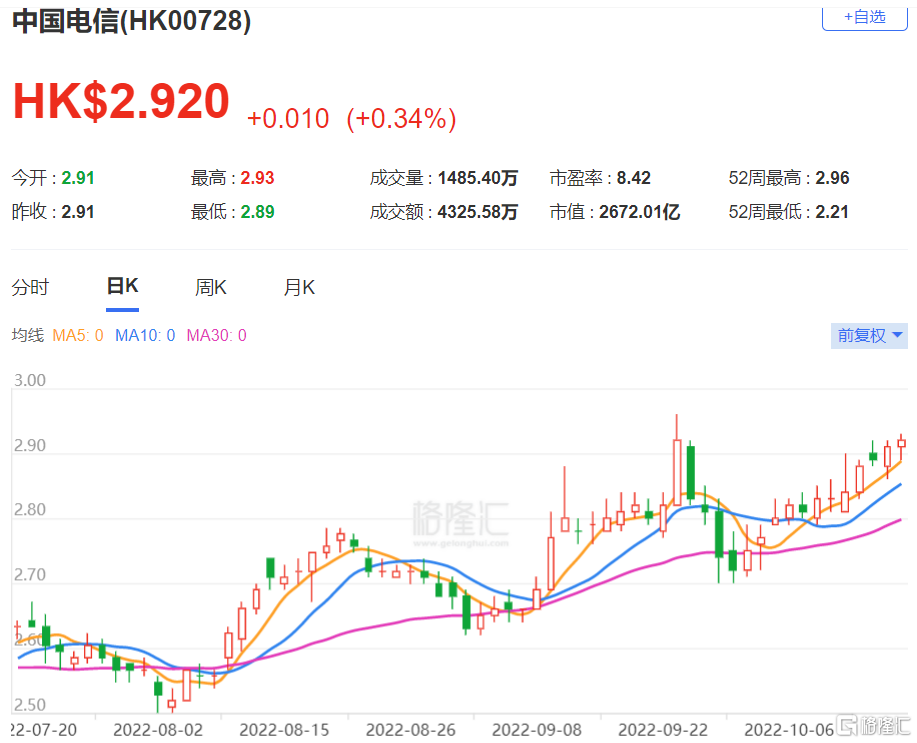Click the 今开 opening price 2.91
The width and height of the screenshot is (917, 743).
(78, 178)
